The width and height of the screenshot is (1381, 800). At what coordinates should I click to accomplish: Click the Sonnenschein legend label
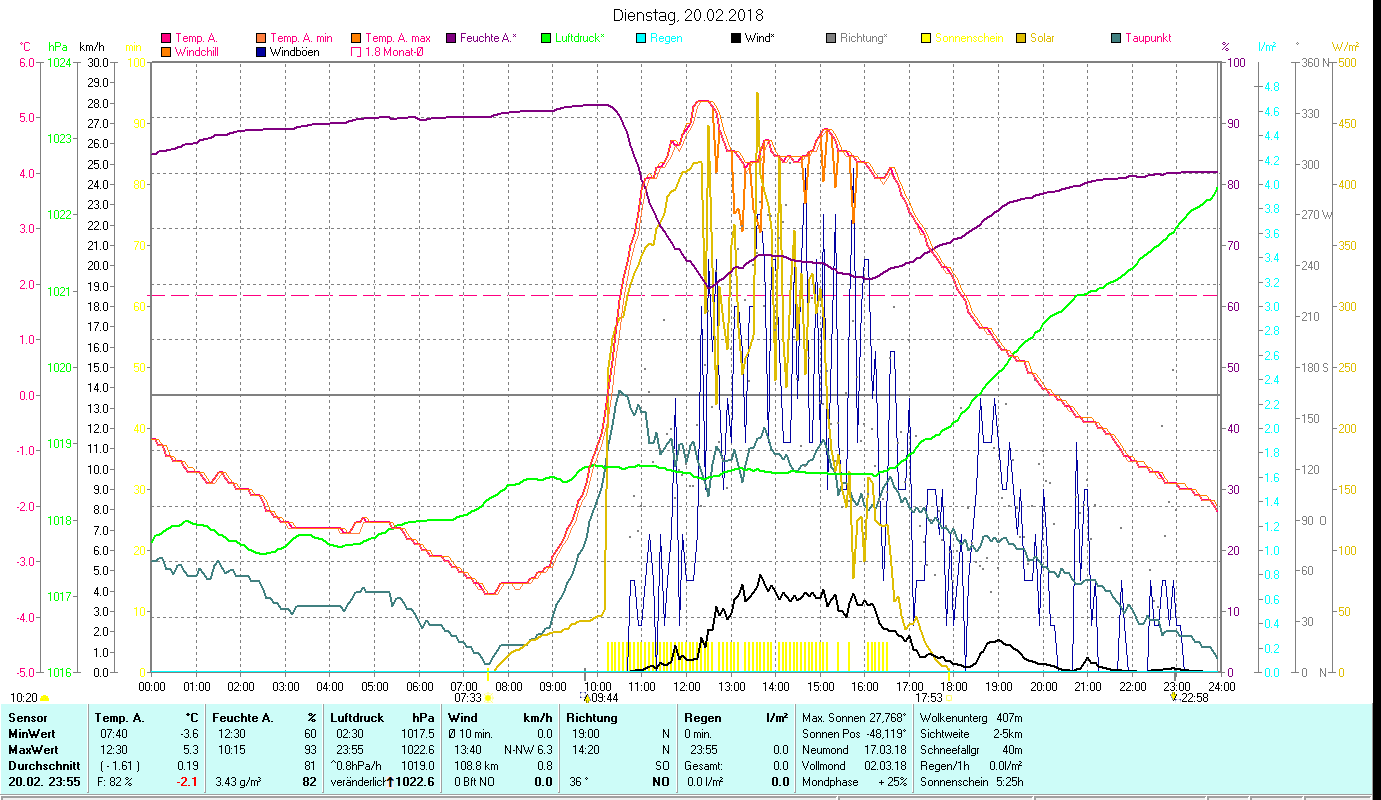point(968,38)
